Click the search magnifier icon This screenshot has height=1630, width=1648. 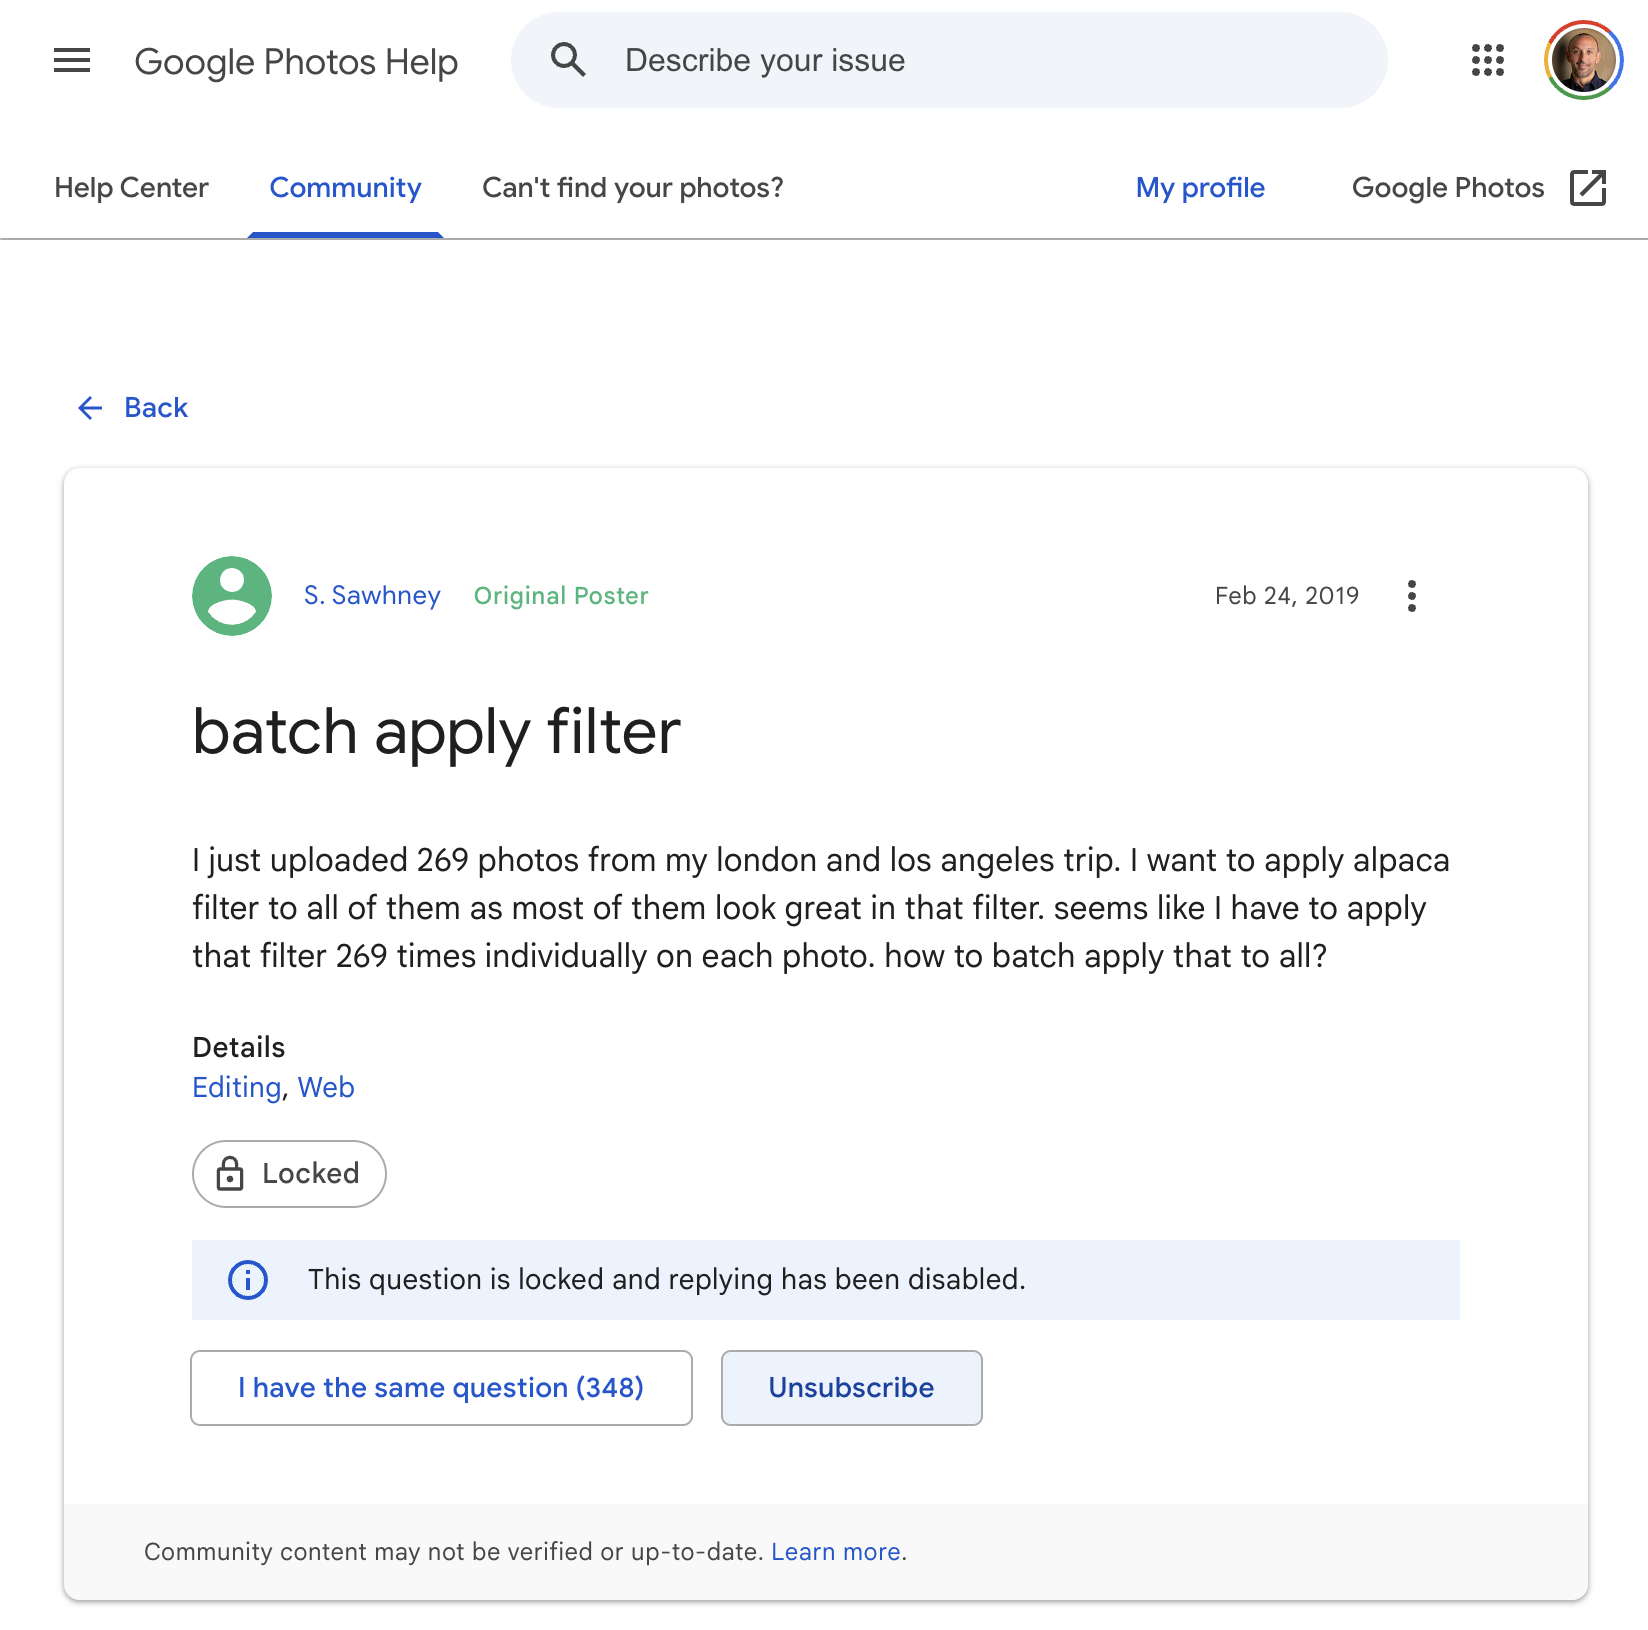[x=568, y=60]
